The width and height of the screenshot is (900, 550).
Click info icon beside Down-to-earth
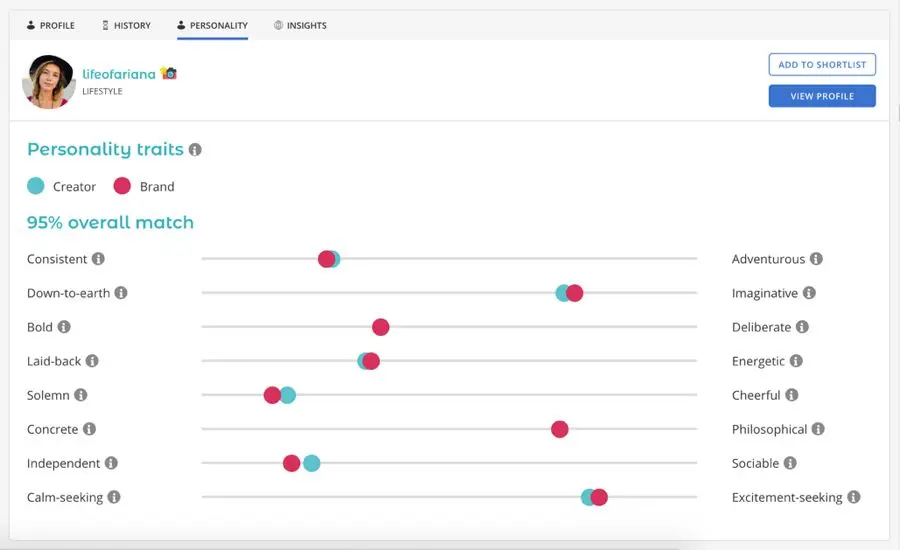pyautogui.click(x=121, y=293)
